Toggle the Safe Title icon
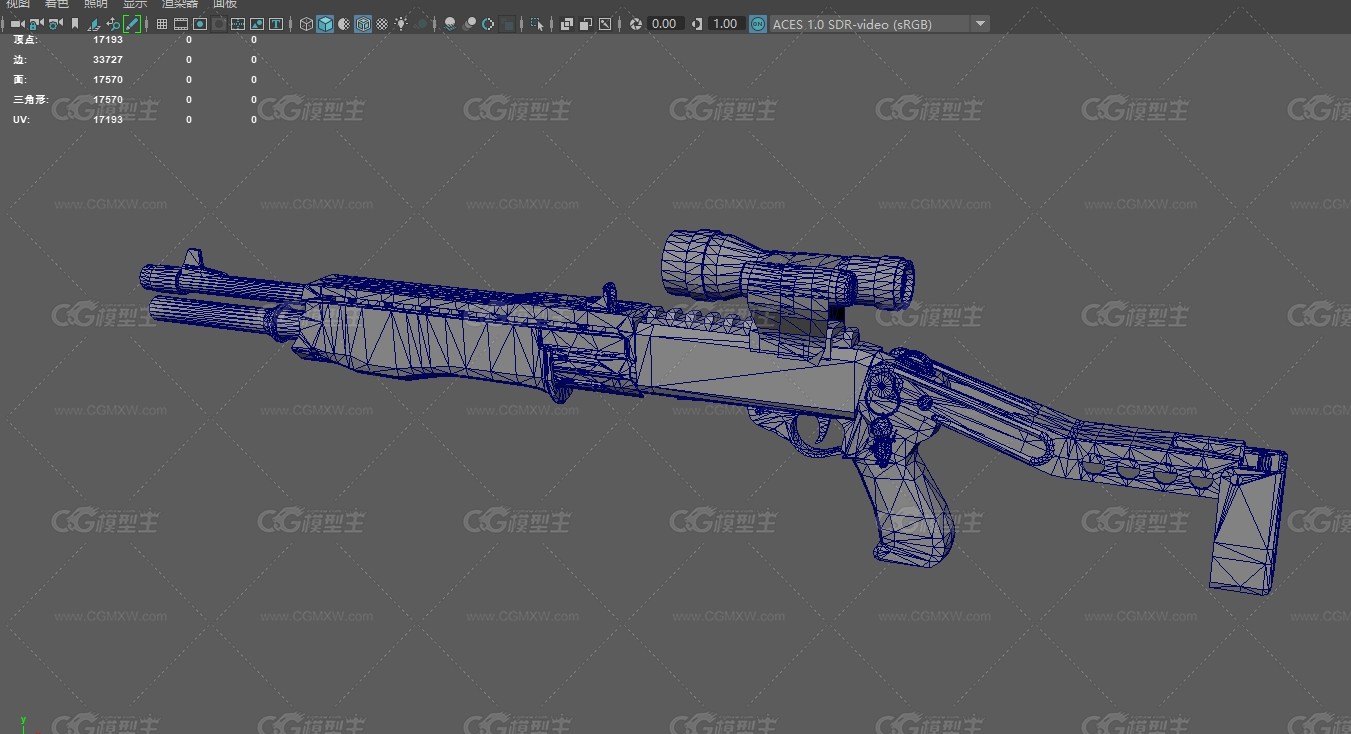 [275, 24]
